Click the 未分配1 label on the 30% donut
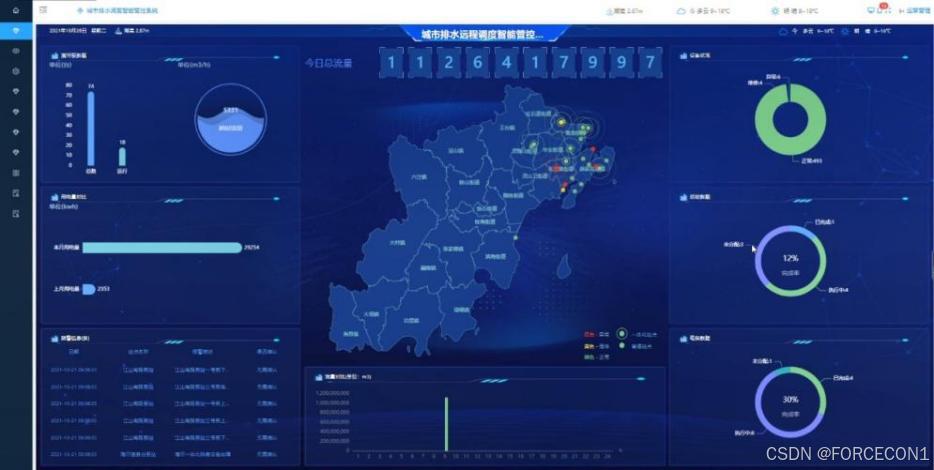 pyautogui.click(x=762, y=361)
